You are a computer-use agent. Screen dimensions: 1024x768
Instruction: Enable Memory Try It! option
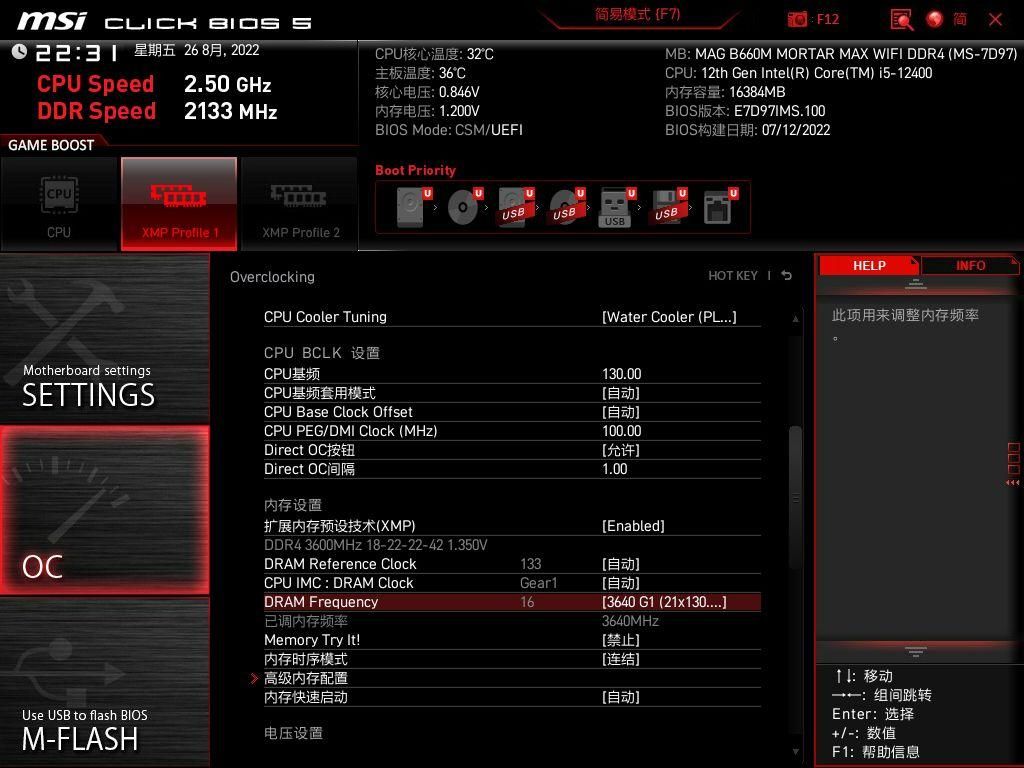coord(622,640)
